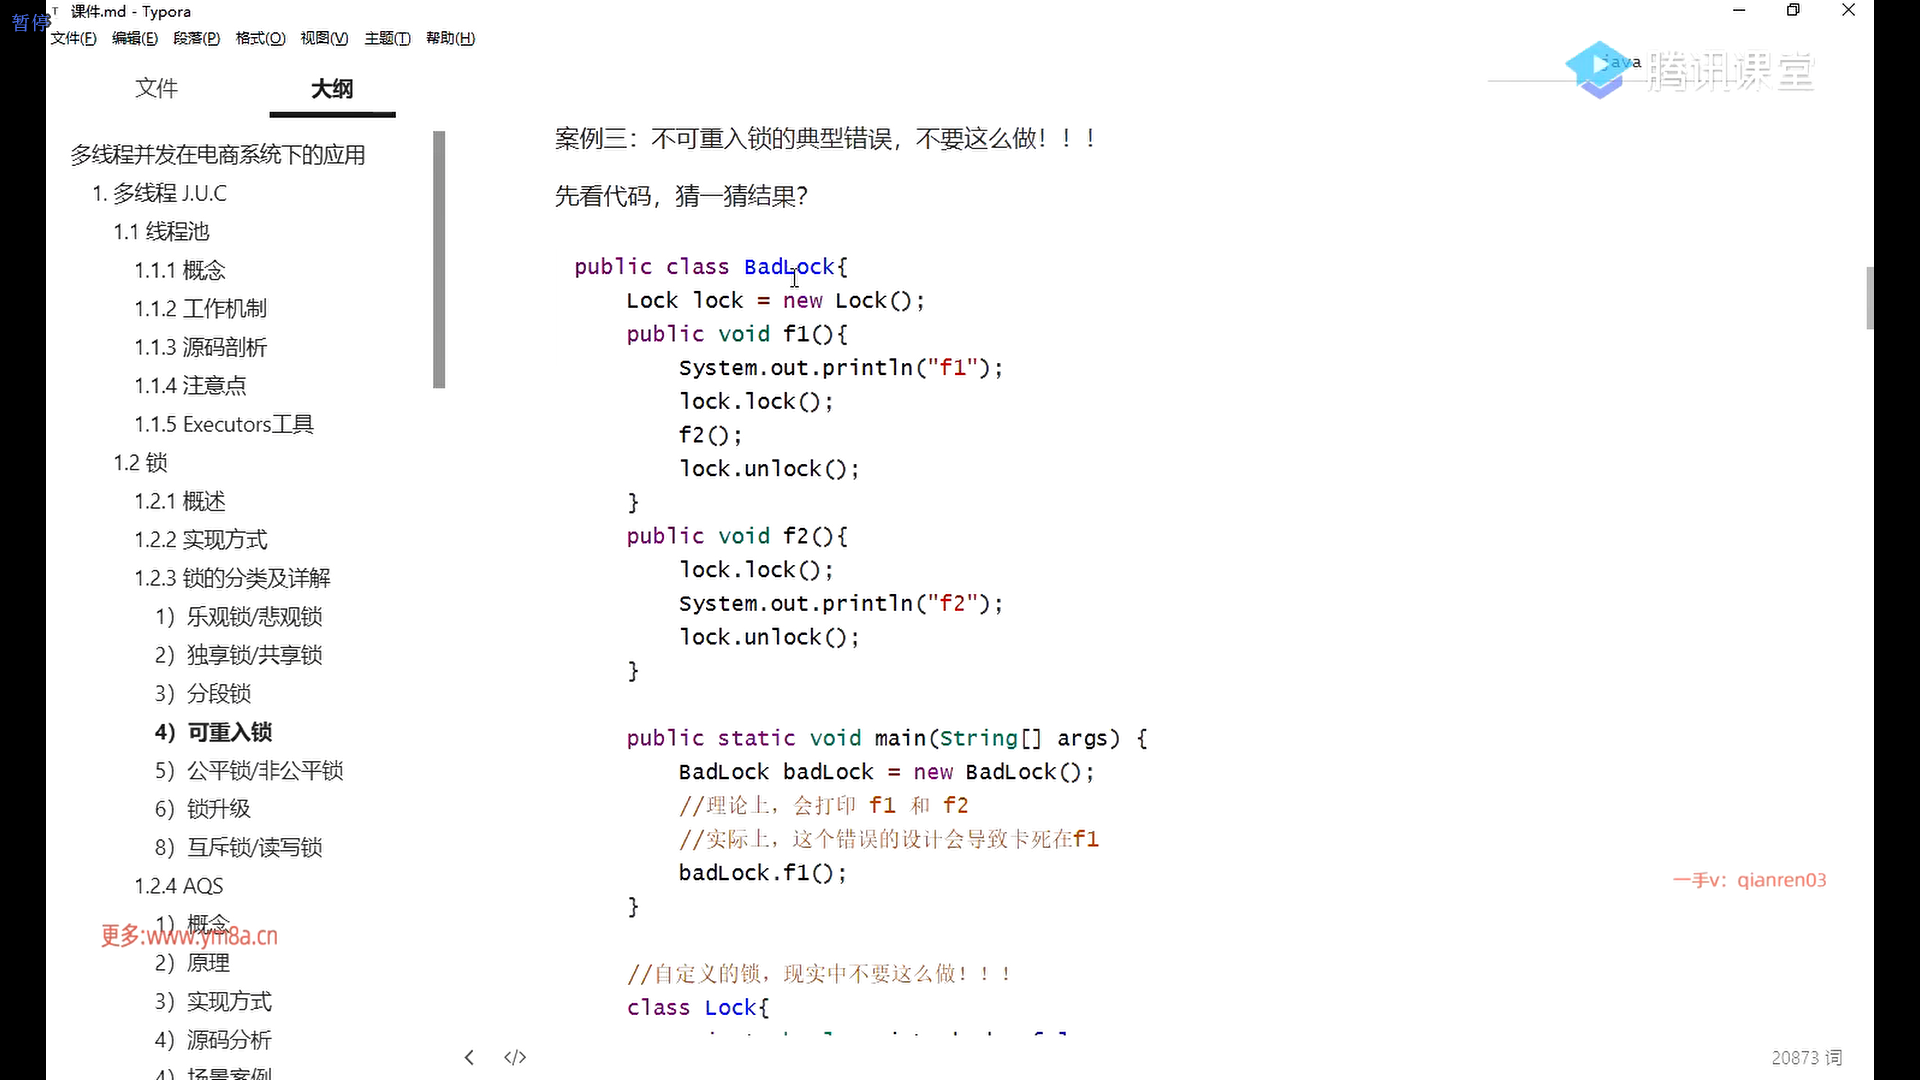The width and height of the screenshot is (1920, 1080).
Task: Open the 格式(O) menu
Action: click(x=260, y=38)
